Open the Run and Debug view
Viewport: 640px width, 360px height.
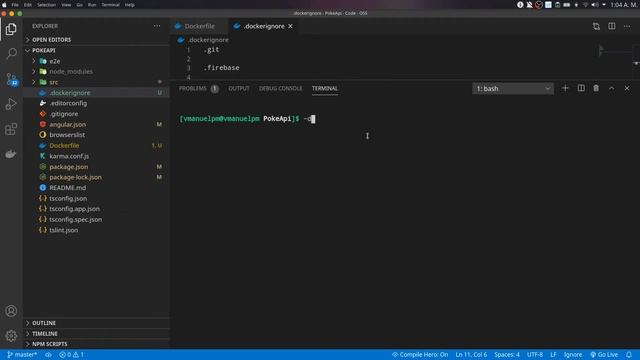(x=11, y=104)
